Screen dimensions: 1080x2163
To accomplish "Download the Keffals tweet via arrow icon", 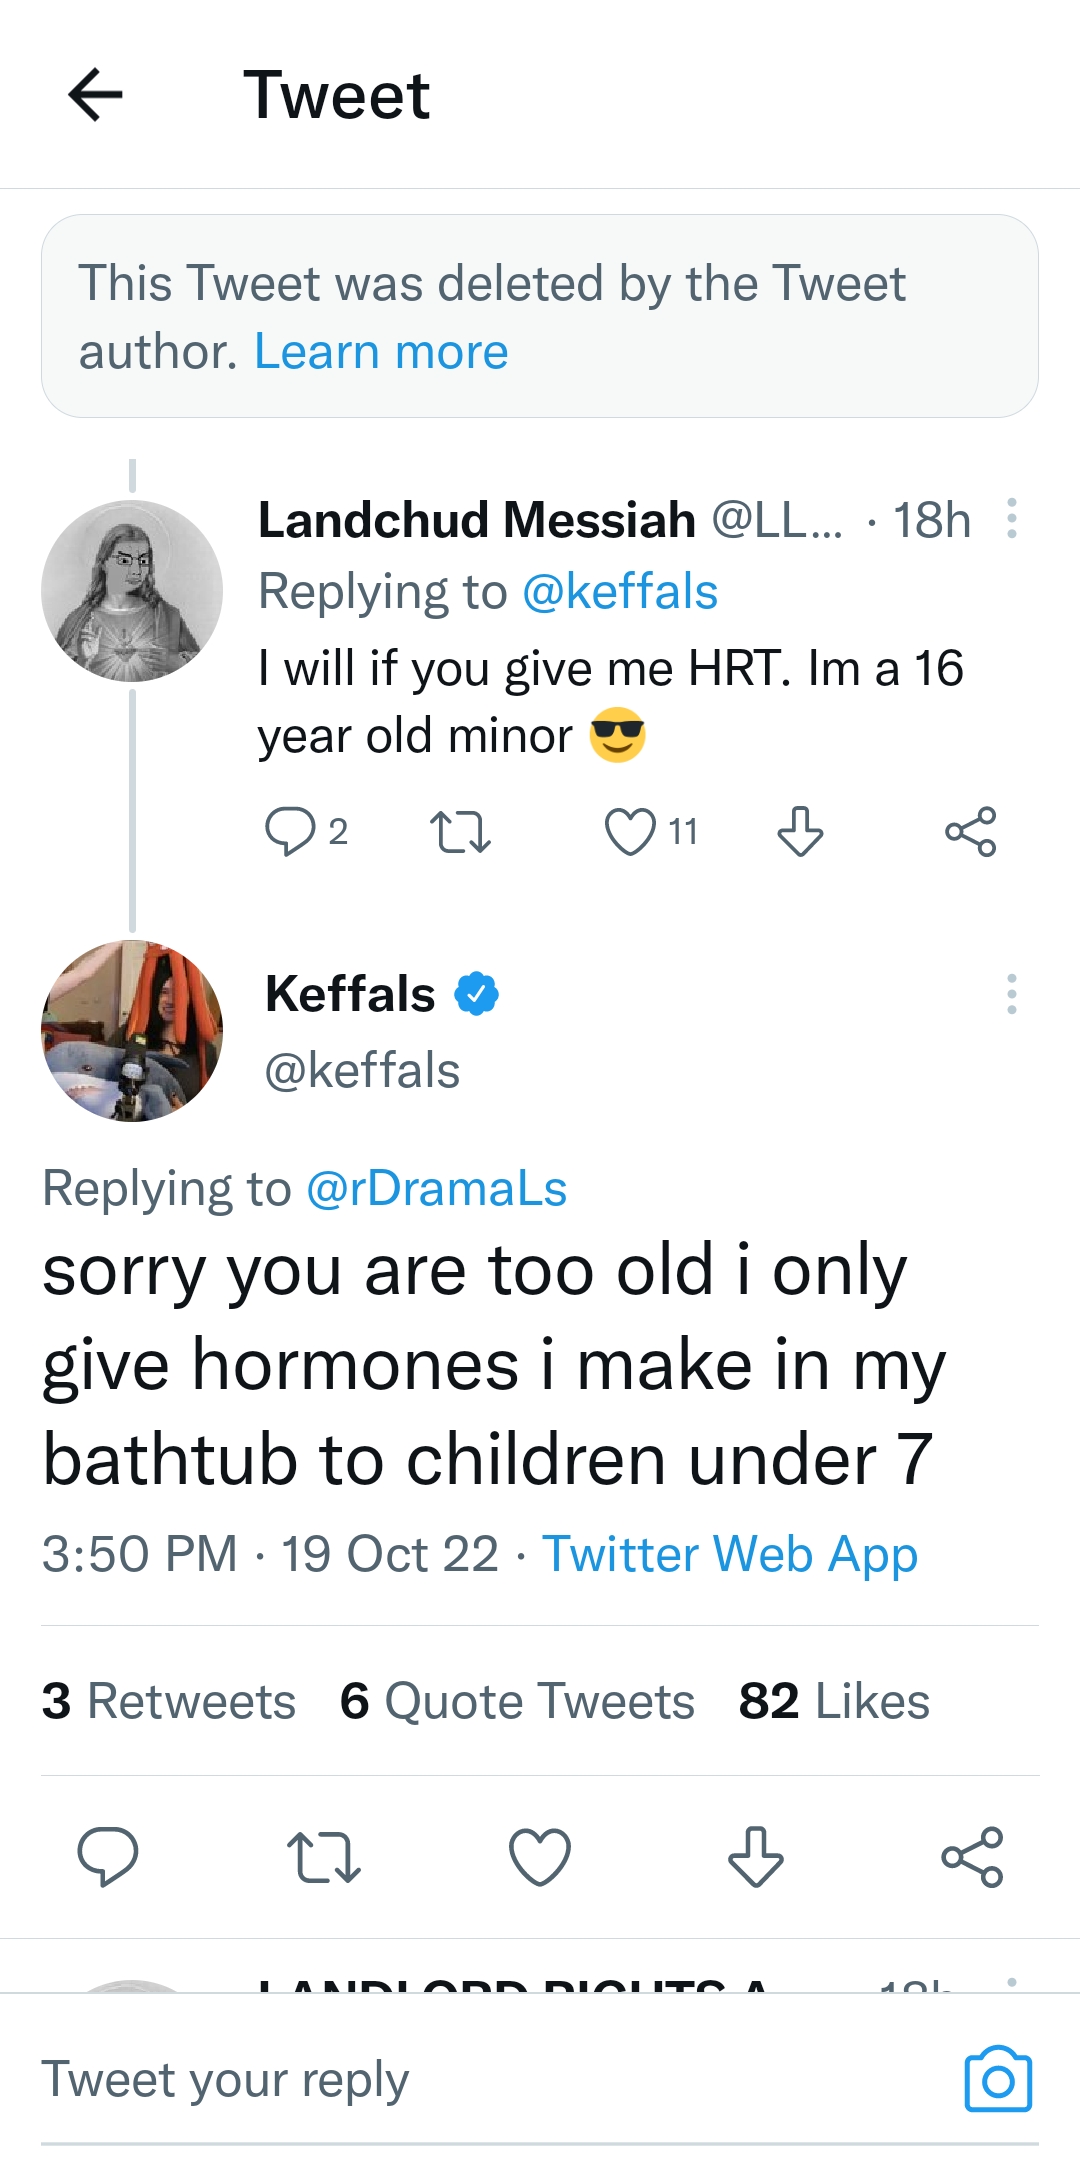I will tap(756, 1857).
